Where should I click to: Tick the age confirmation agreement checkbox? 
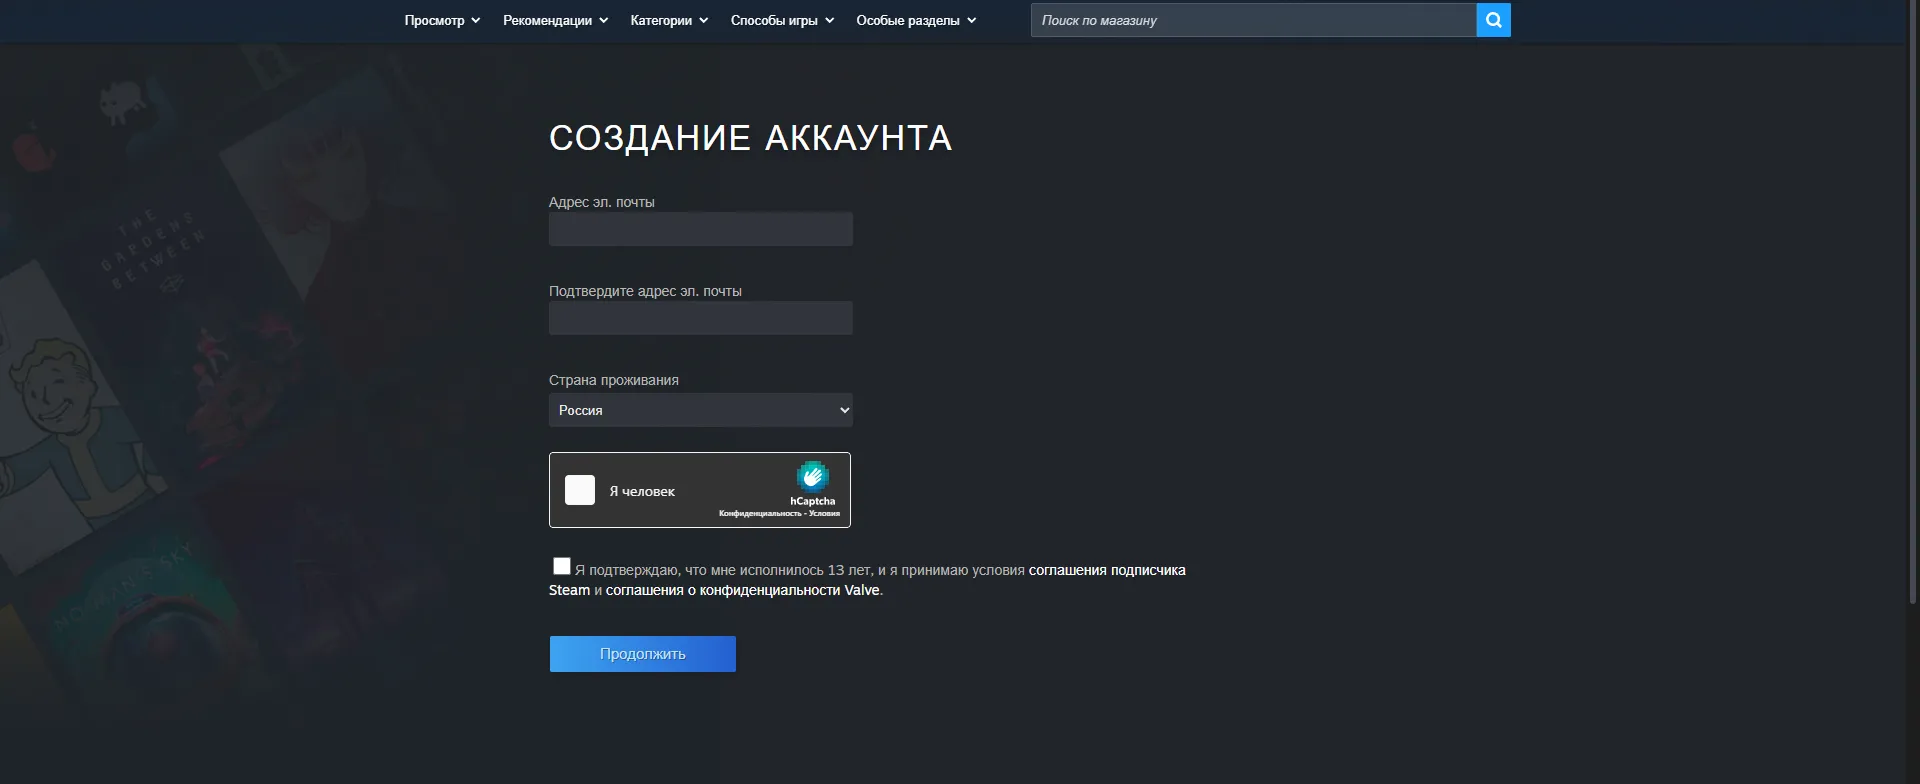562,566
